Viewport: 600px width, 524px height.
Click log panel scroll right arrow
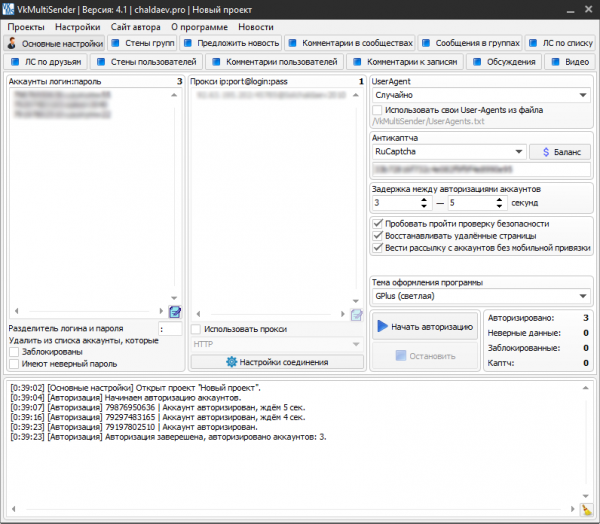tap(572, 509)
